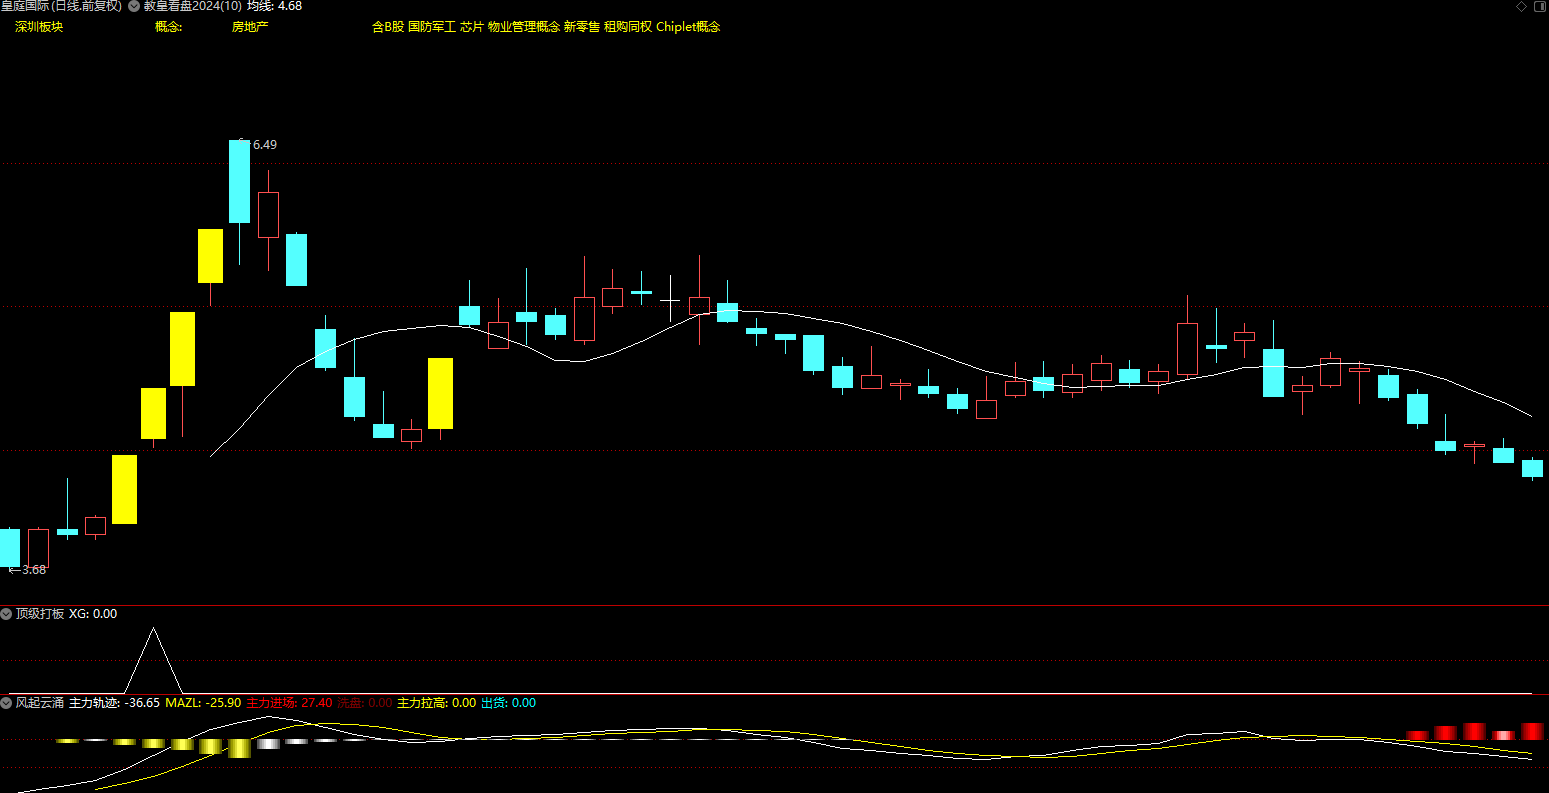The width and height of the screenshot is (1549, 793).
Task: Click the 6.49 high price label
Action: 264,145
